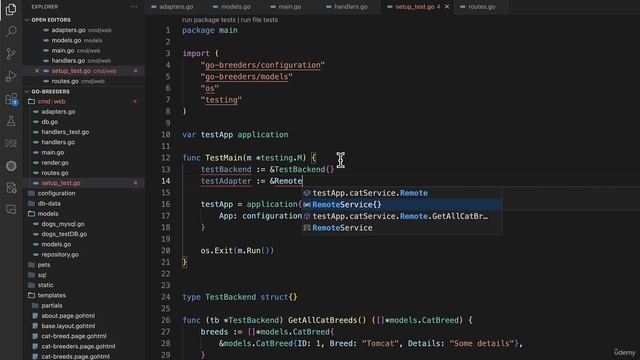Open the Extensions view icon

tap(11, 99)
